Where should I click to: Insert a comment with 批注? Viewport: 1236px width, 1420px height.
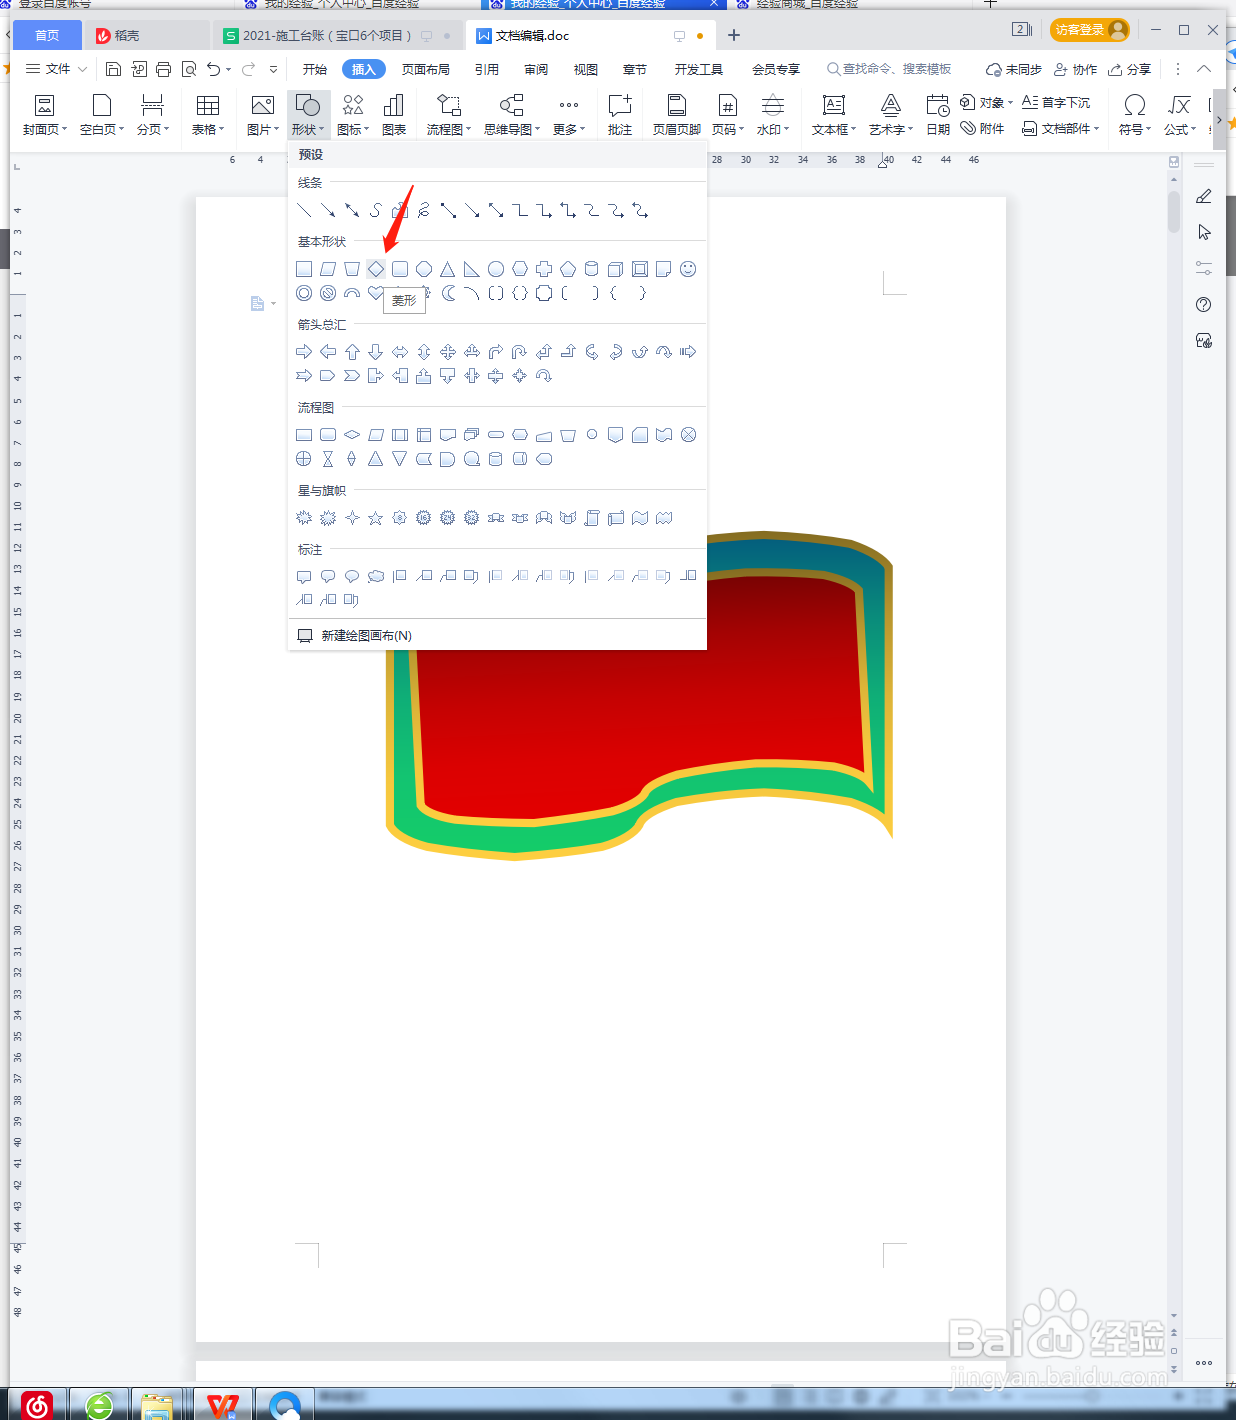click(x=620, y=115)
